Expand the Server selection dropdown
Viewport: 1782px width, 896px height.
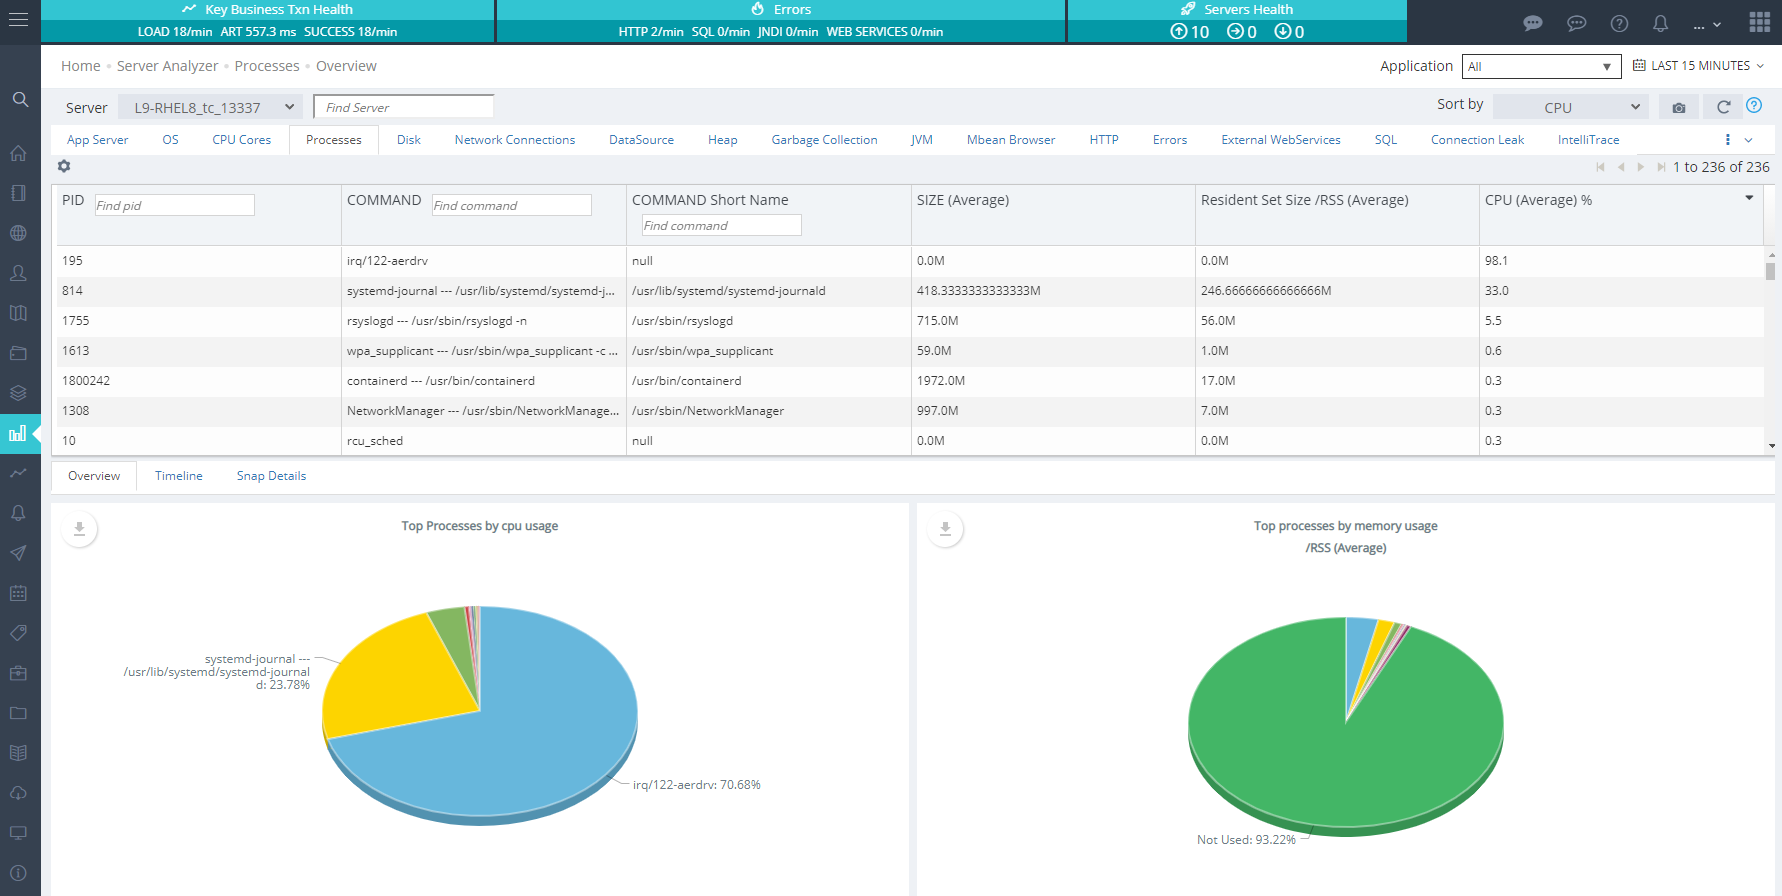pyautogui.click(x=210, y=107)
